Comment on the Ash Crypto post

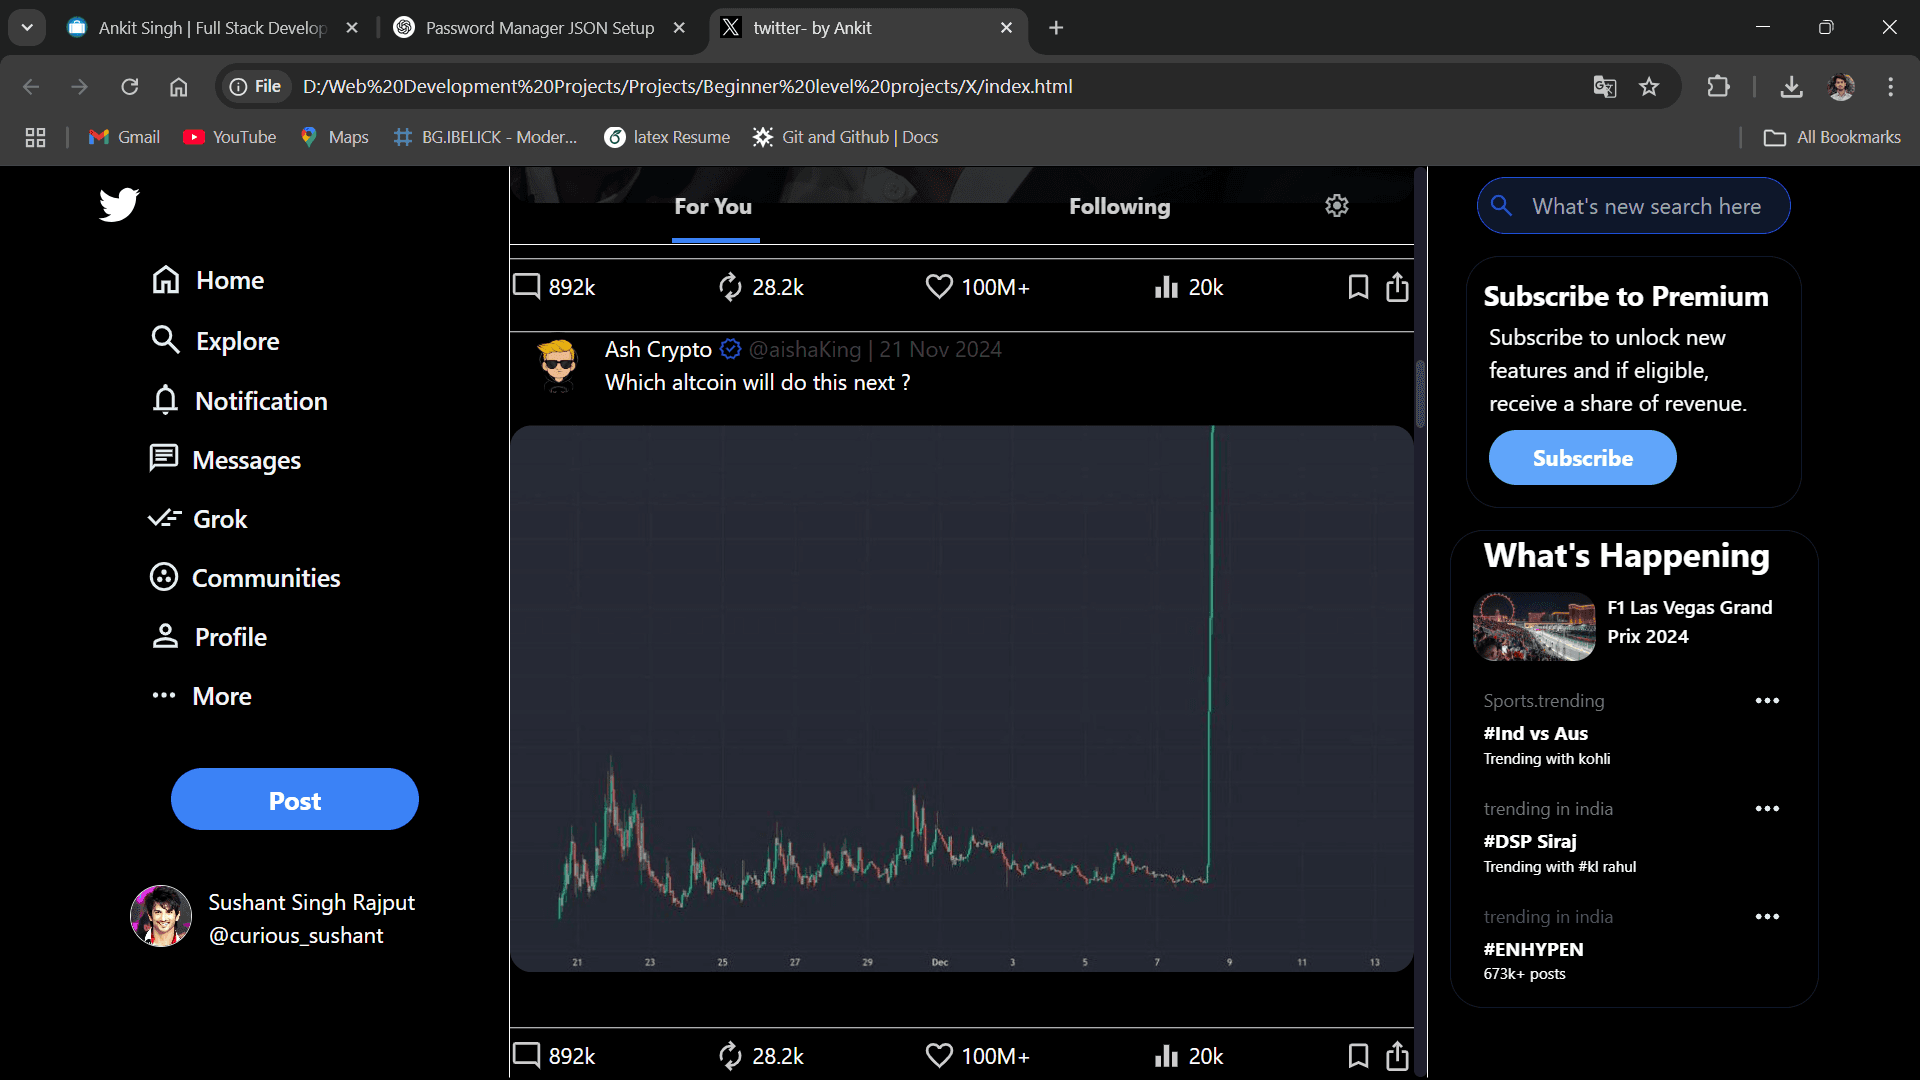click(x=527, y=1055)
